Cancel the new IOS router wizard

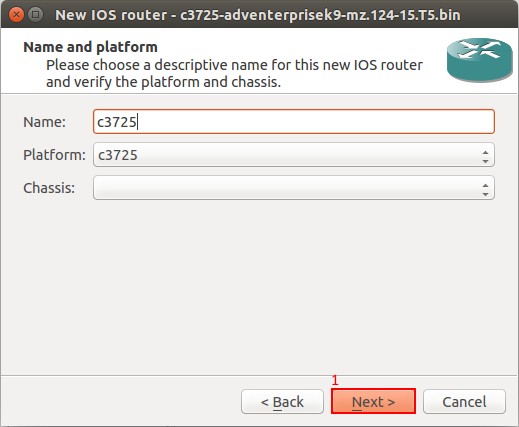pos(464,401)
